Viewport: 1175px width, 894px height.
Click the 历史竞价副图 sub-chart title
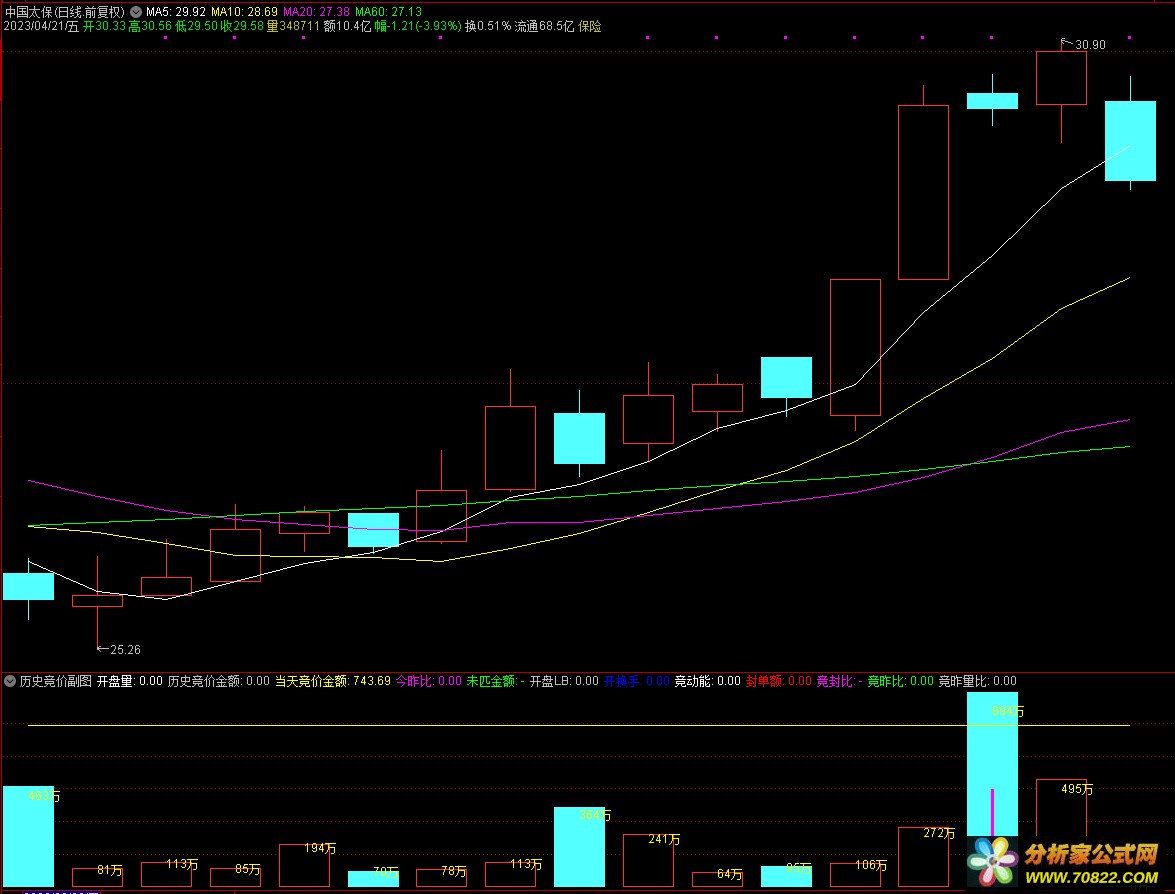point(55,681)
